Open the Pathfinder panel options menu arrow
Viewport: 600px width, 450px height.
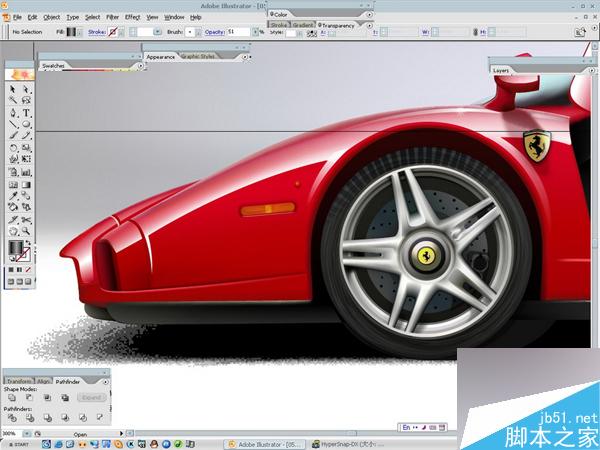pyautogui.click(x=106, y=381)
